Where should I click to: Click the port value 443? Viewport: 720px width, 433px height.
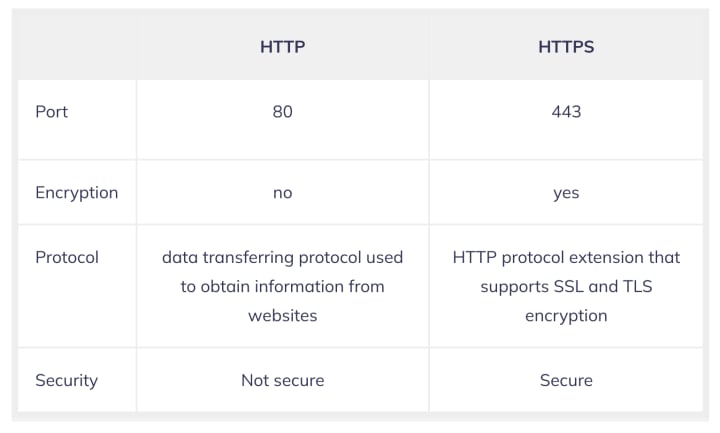point(566,111)
